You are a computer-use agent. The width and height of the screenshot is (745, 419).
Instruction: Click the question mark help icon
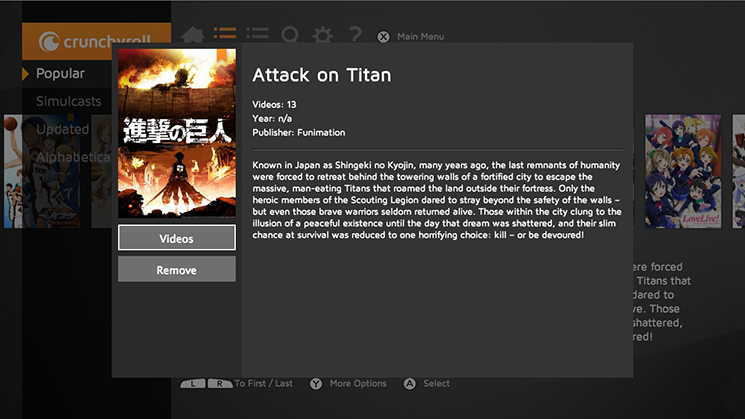pos(354,36)
